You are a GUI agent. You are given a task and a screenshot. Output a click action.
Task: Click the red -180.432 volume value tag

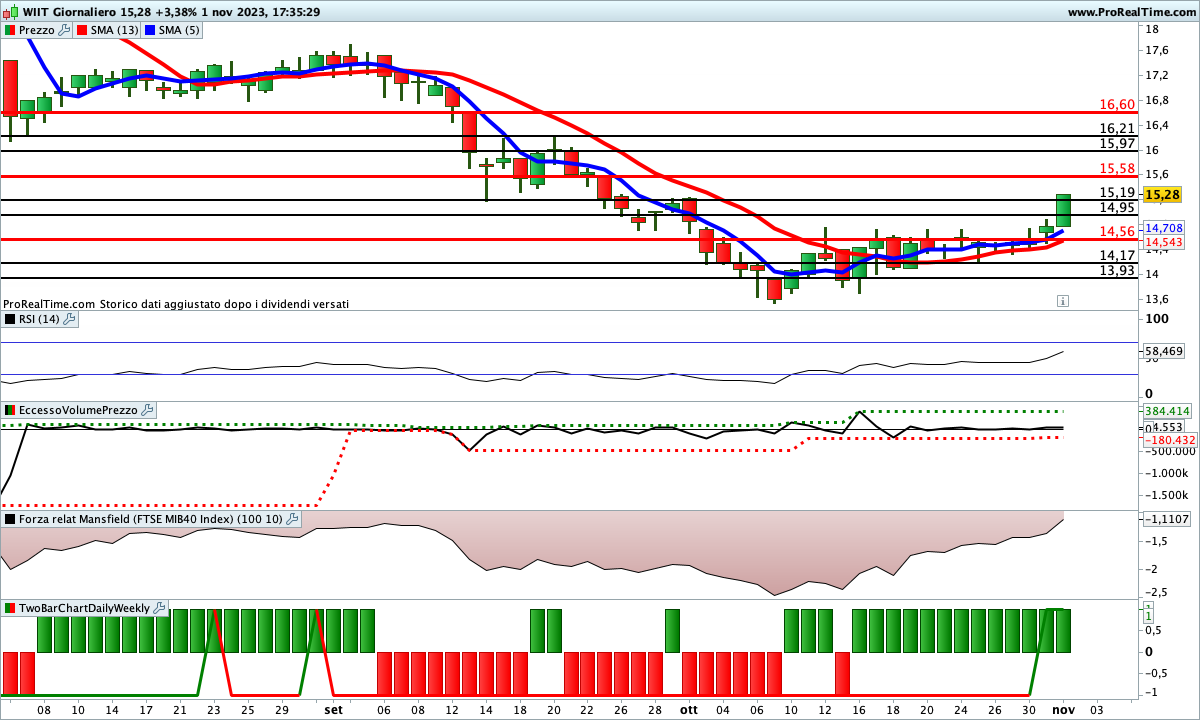click(1169, 440)
